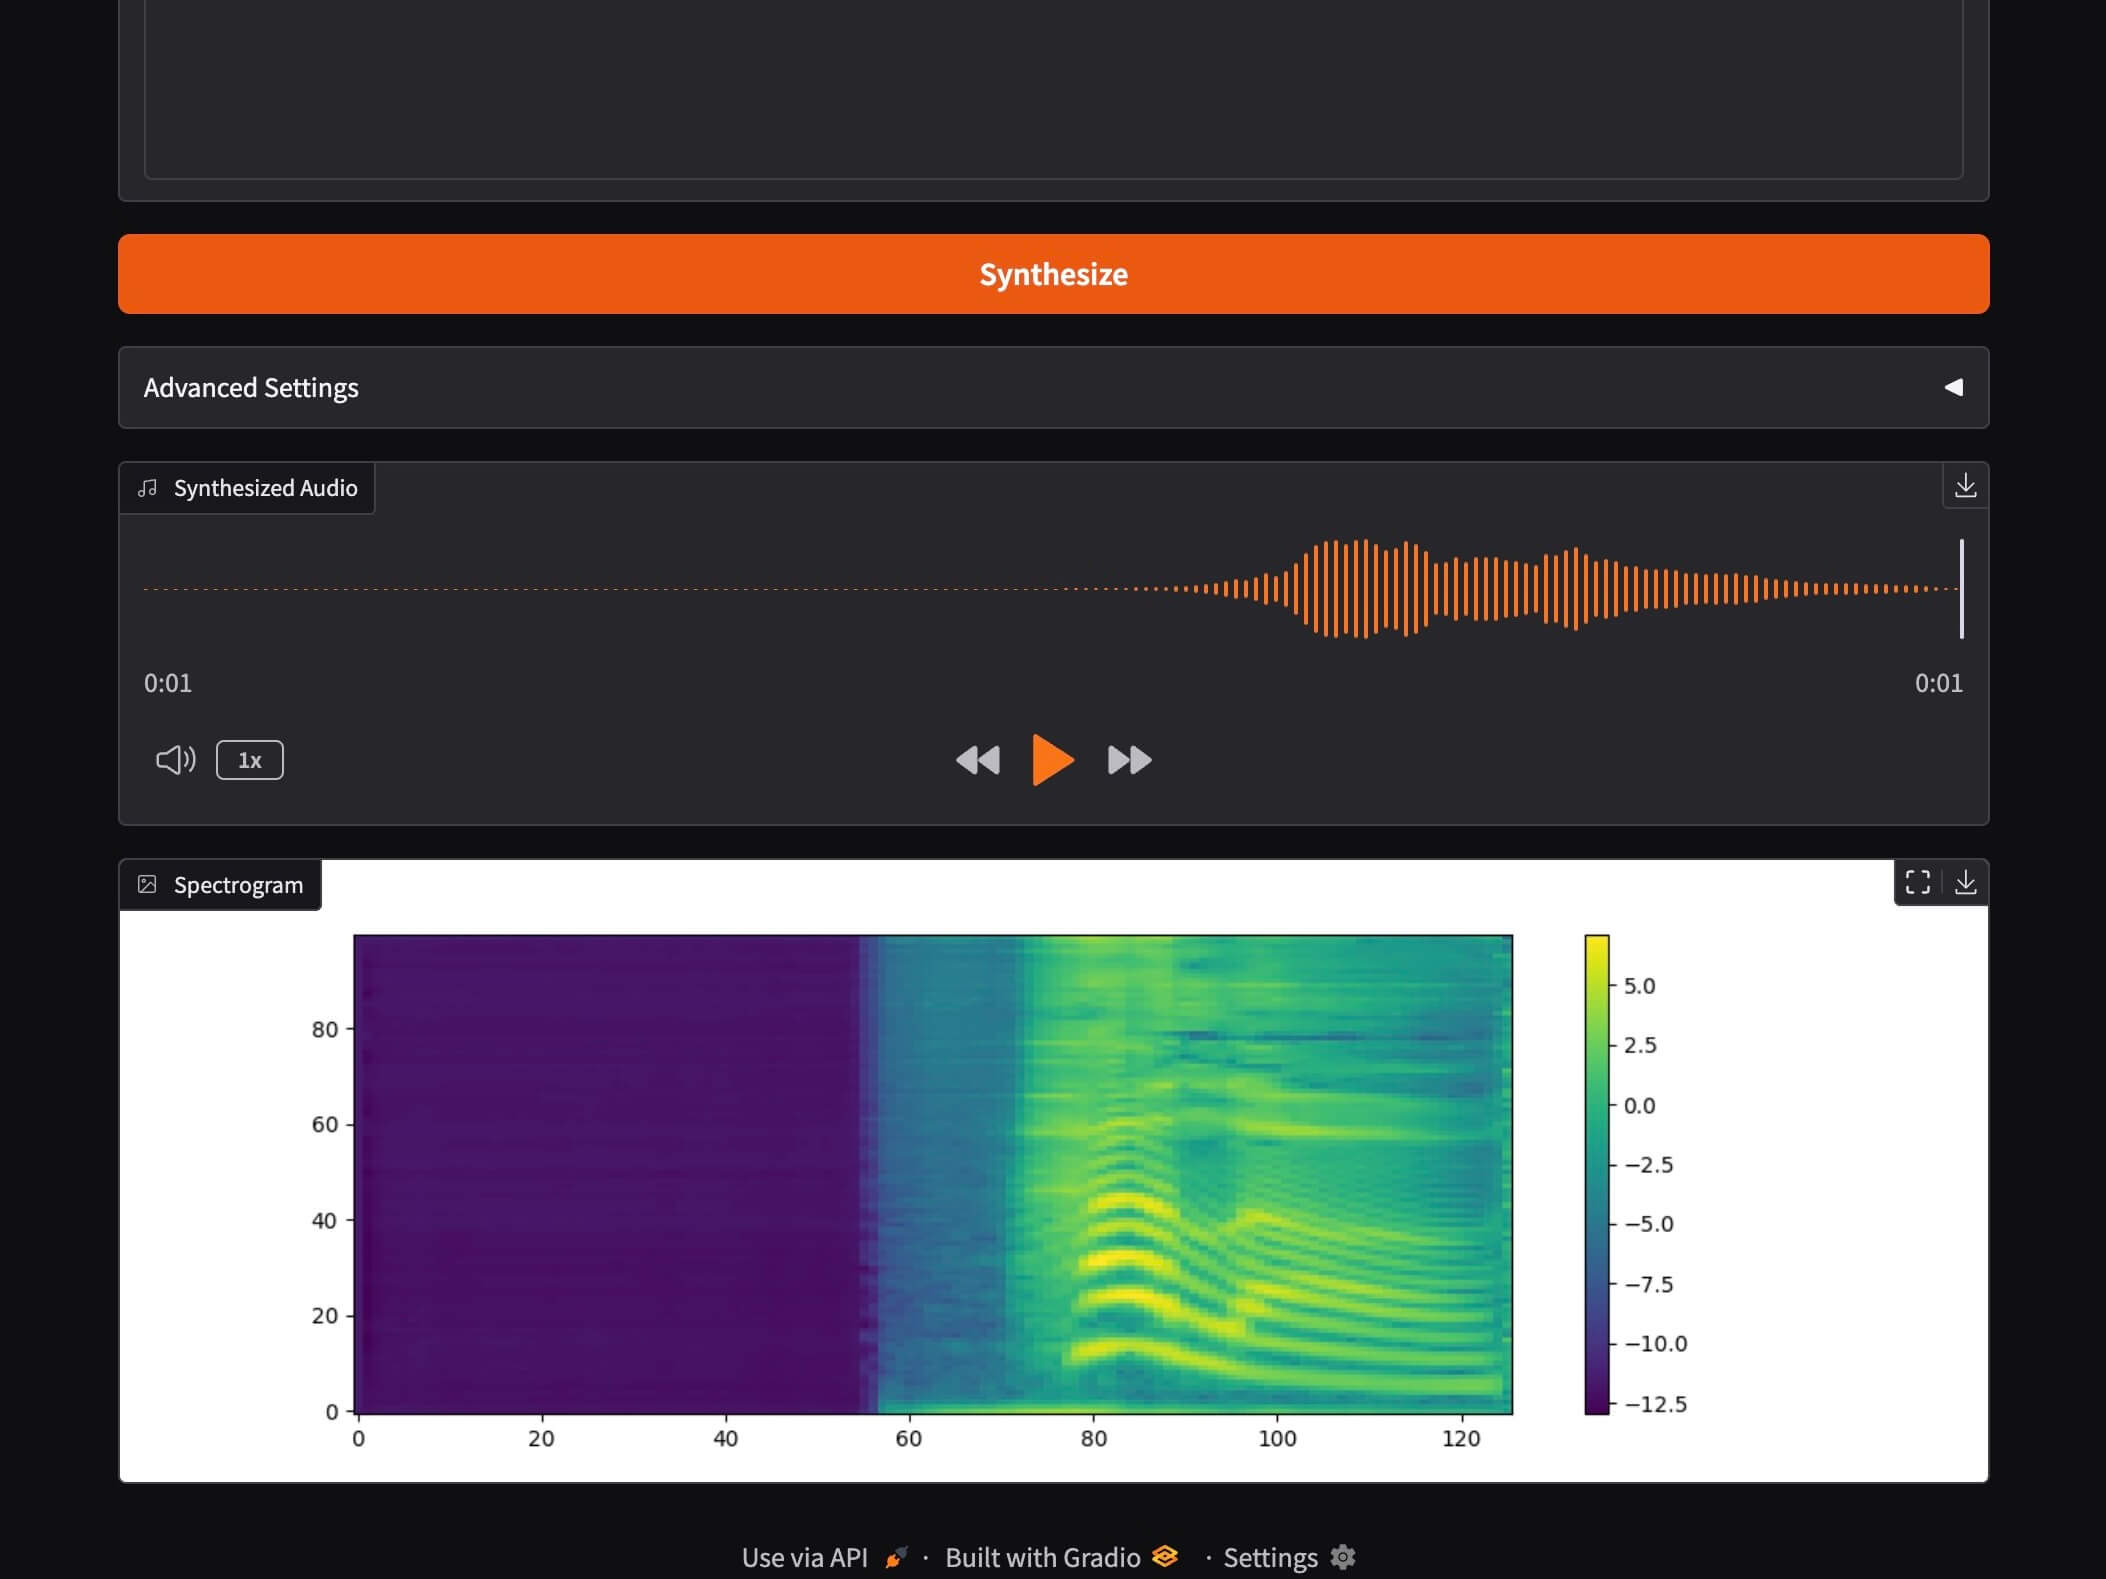Viewport: 2106px width, 1579px height.
Task: Download the spectrogram image
Action: [1965, 882]
